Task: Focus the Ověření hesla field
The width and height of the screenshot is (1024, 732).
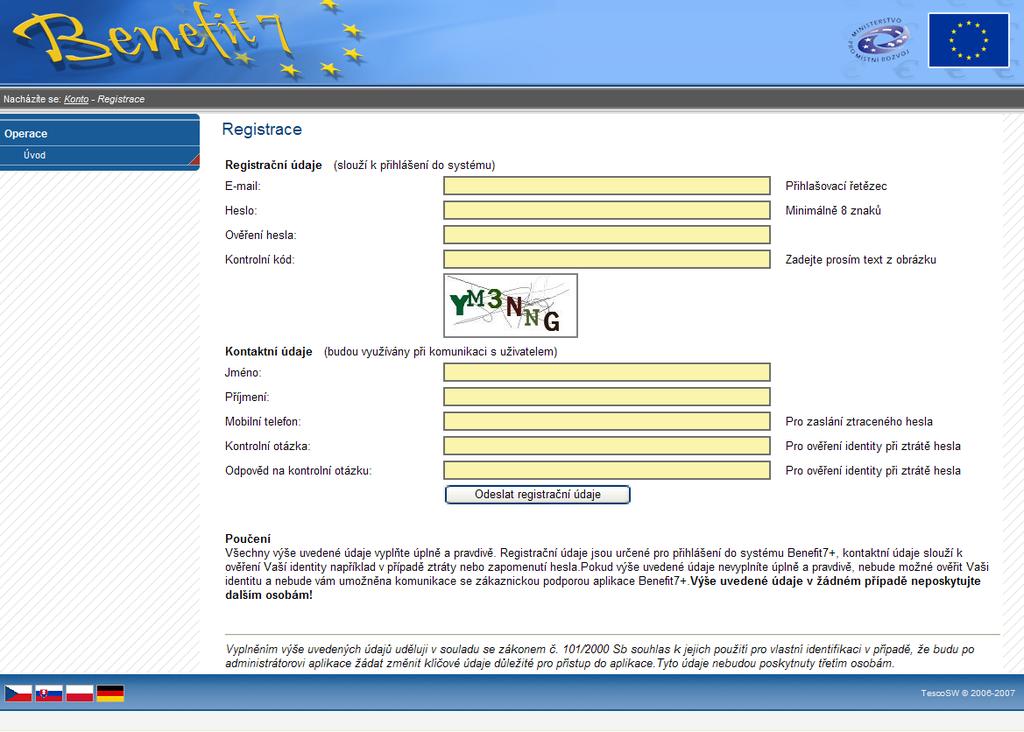Action: [607, 234]
